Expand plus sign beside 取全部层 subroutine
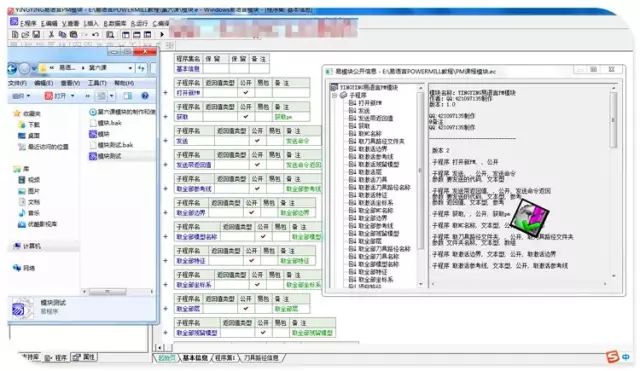The height and width of the screenshot is (371, 640). [x=166, y=309]
